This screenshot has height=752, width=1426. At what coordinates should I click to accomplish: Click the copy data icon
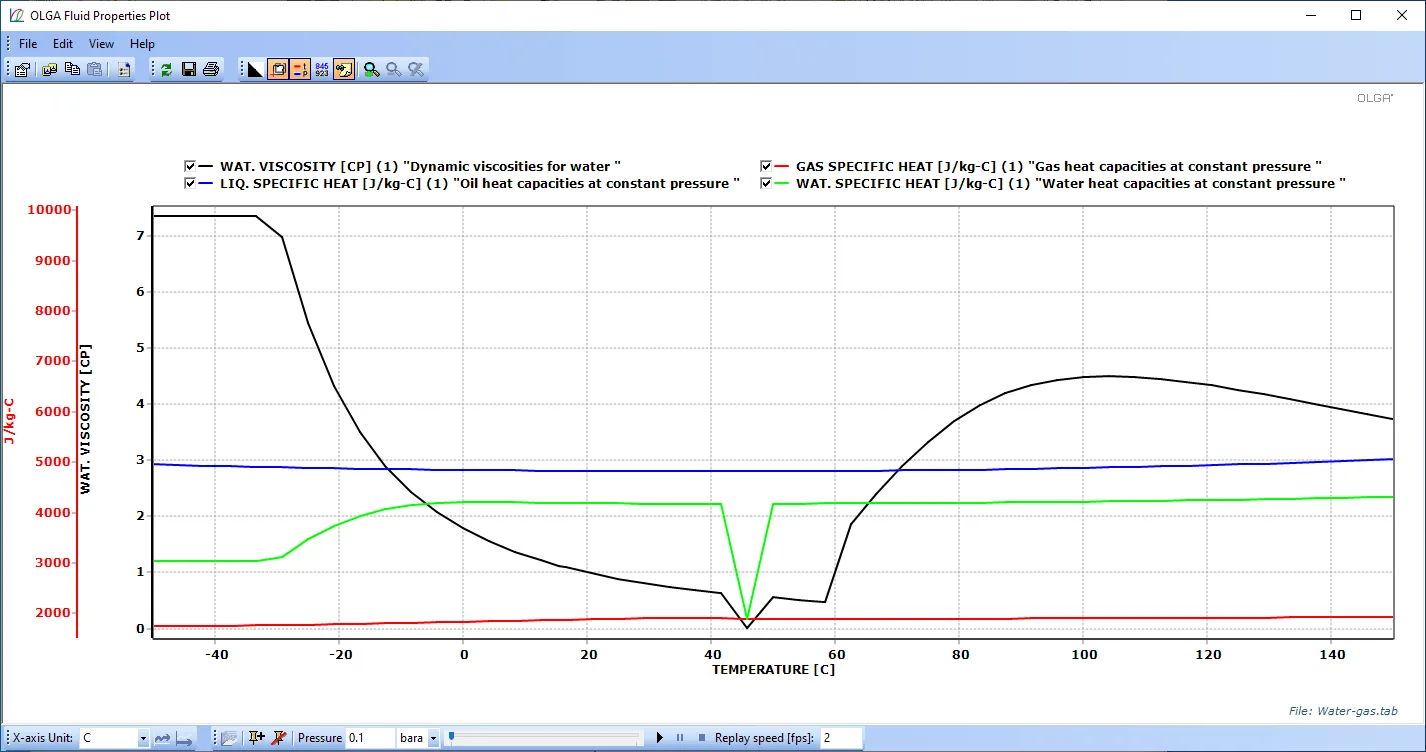pyautogui.click(x=72, y=69)
